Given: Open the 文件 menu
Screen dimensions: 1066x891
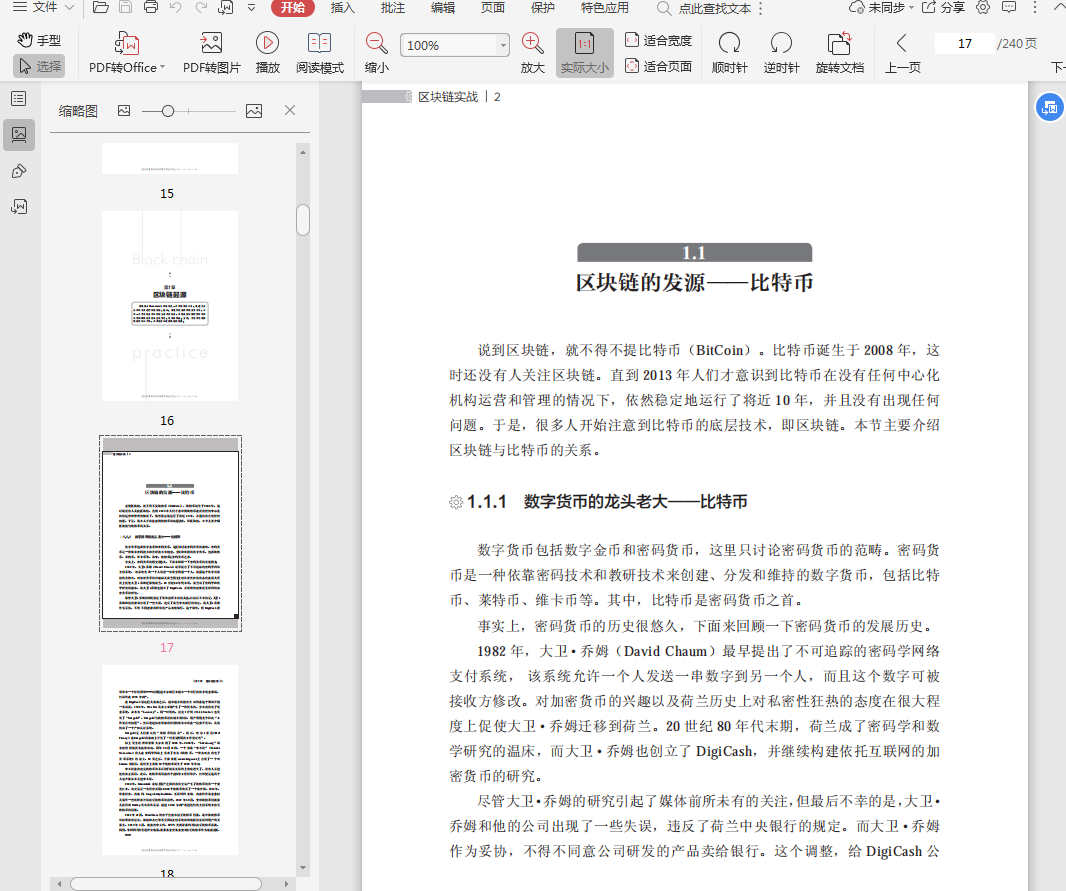Looking at the screenshot, I should (44, 7).
